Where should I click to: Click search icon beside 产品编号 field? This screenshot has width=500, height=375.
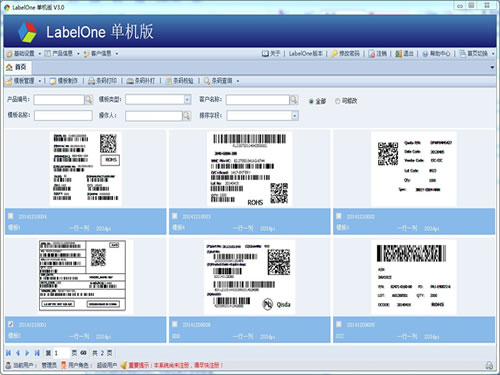click(x=88, y=100)
